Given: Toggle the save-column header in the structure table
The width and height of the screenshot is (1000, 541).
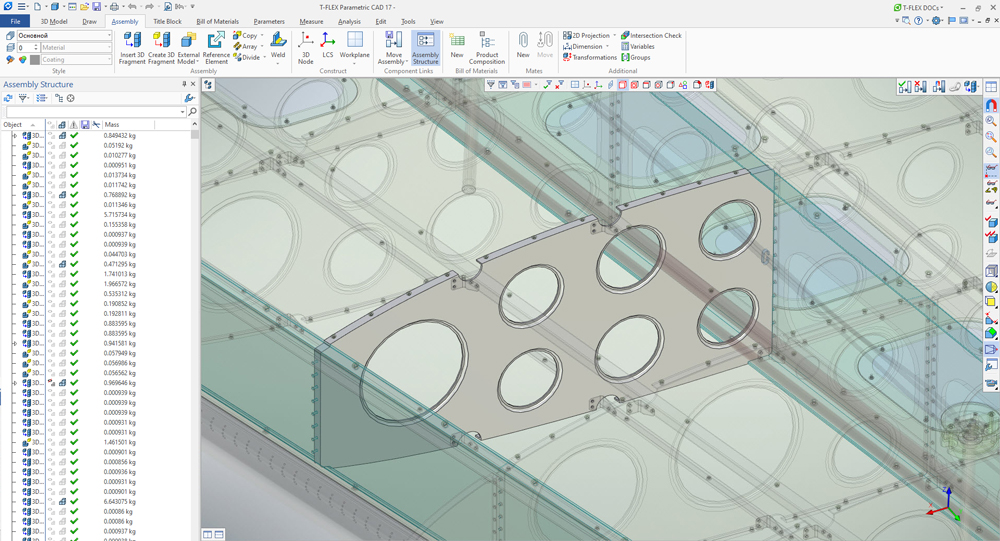Looking at the screenshot, I should coord(85,124).
